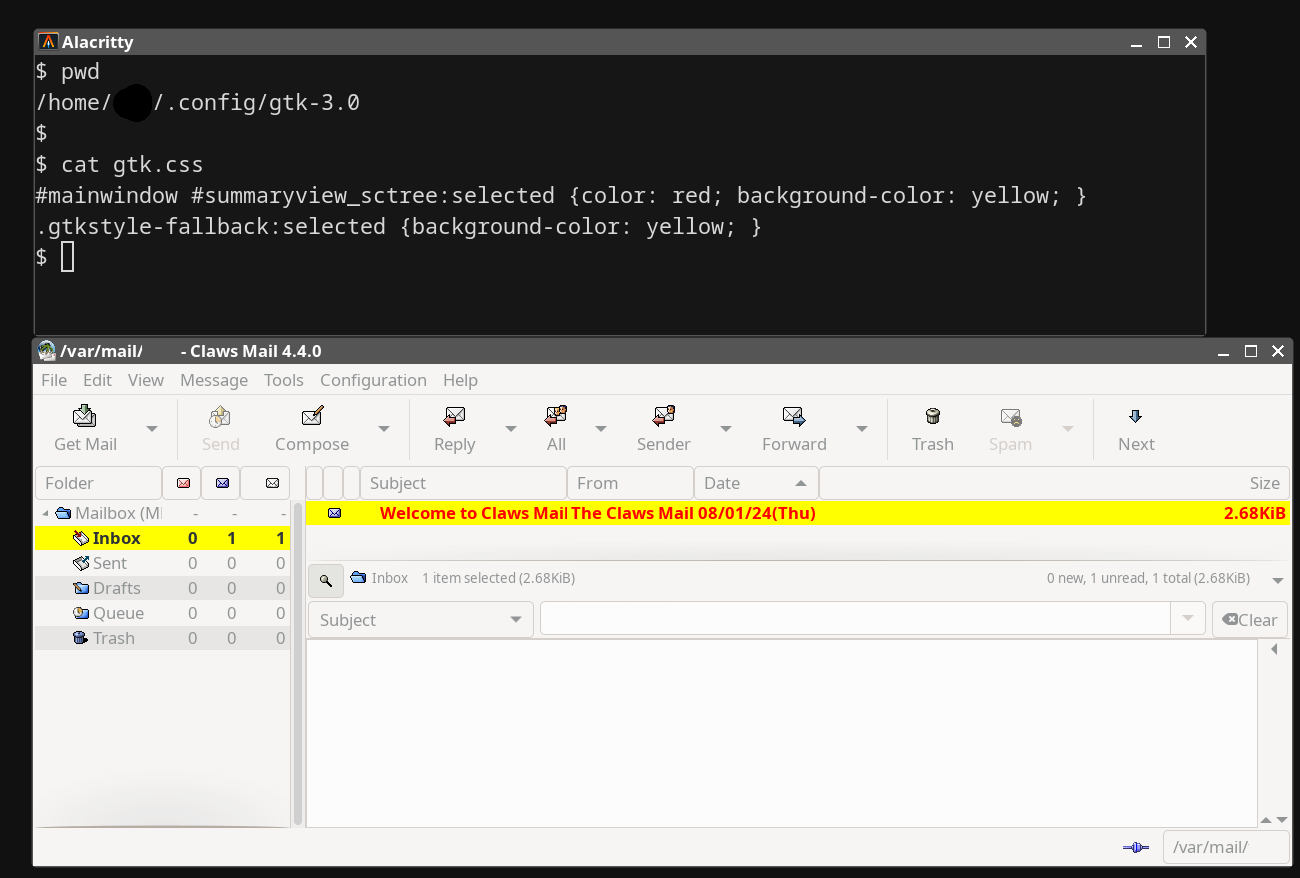Screen dimensions: 1300x878
Task: Click the Compose email icon
Action: [x=312, y=416]
